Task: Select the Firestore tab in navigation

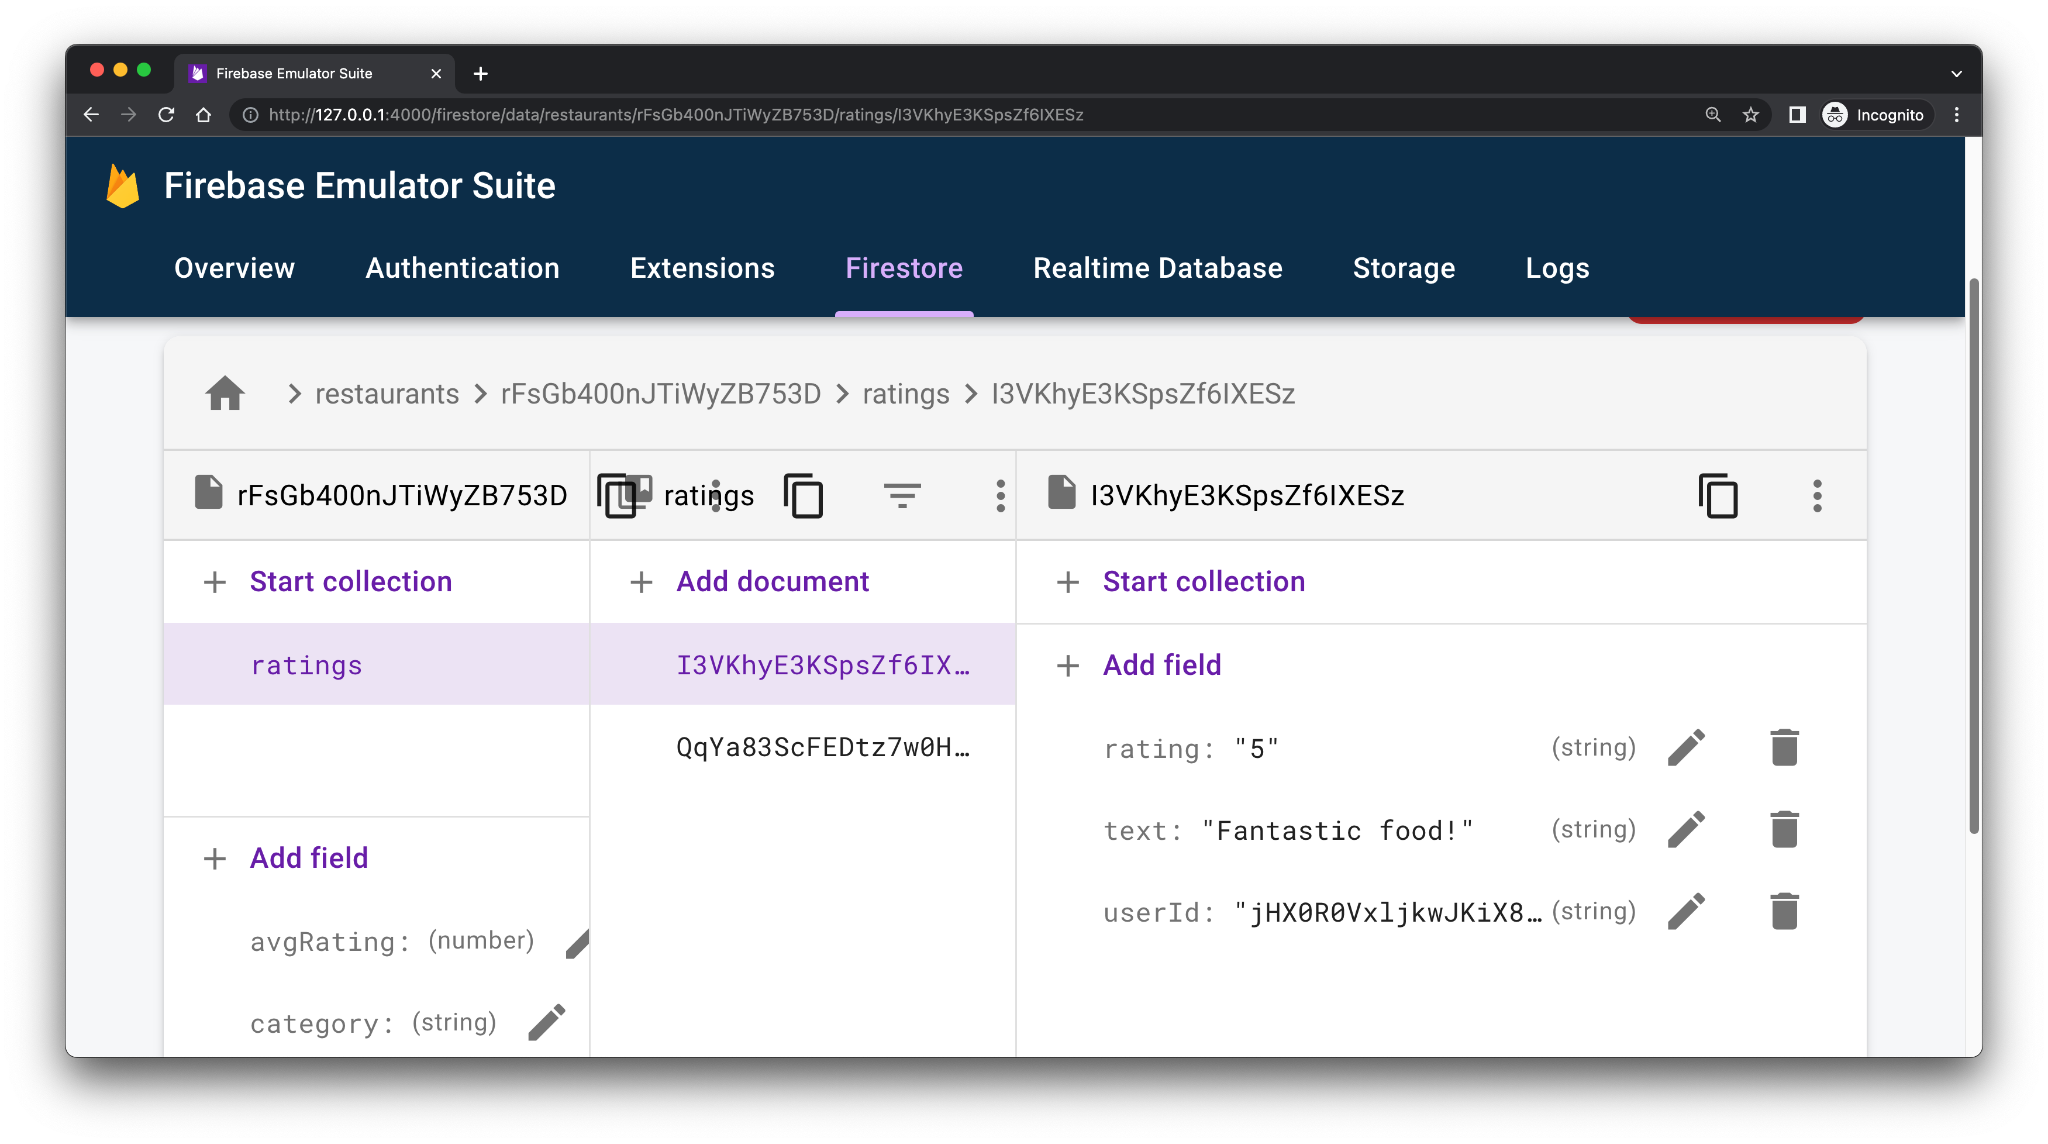Action: [904, 269]
